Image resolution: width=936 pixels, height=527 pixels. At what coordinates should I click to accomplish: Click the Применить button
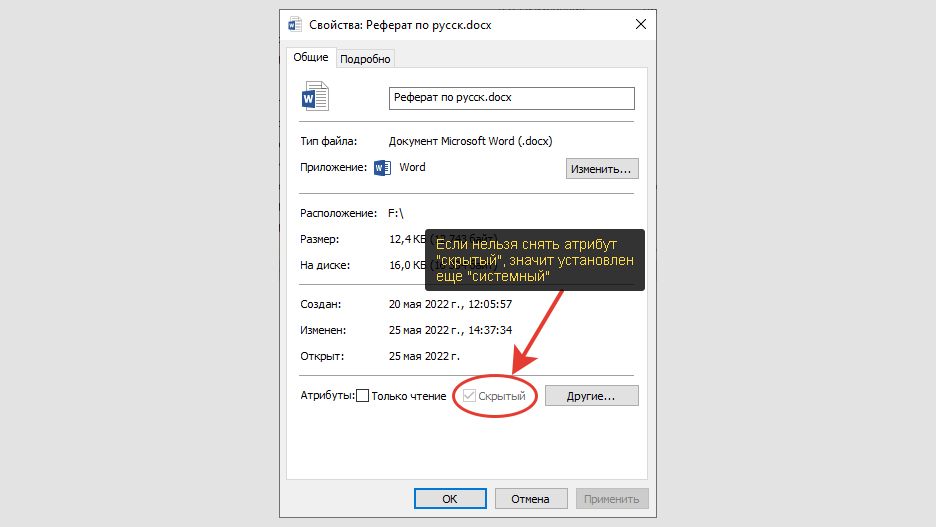612,499
